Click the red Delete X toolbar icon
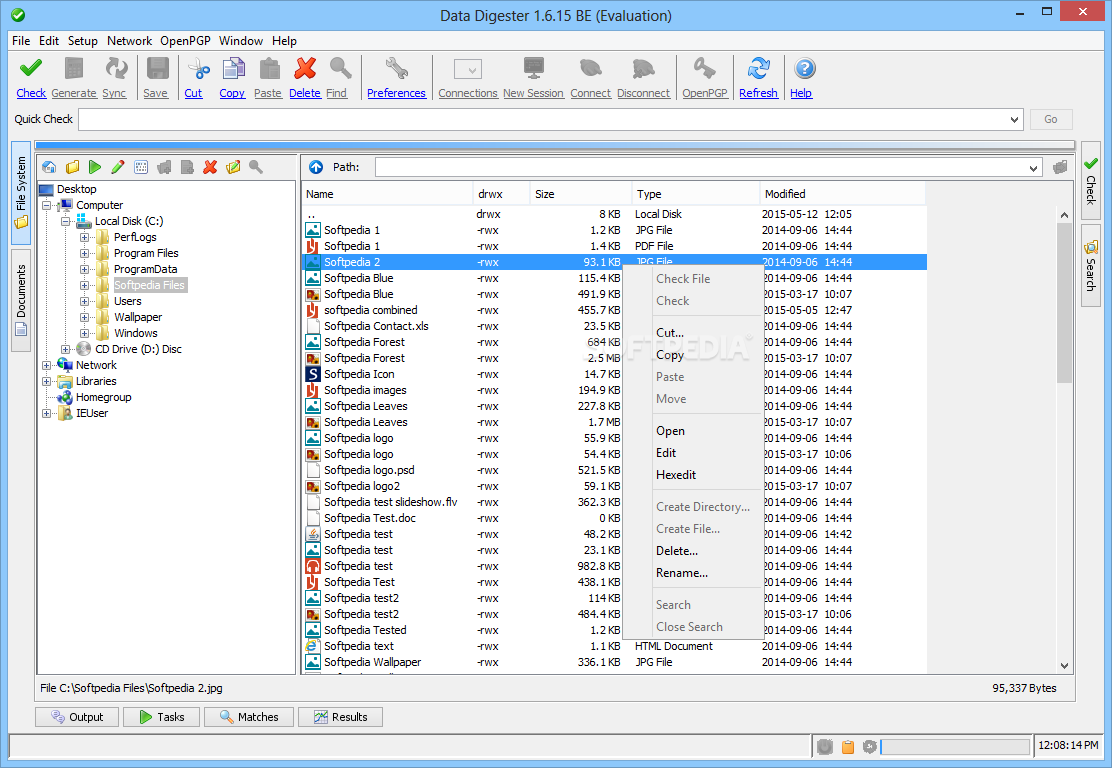This screenshot has height=768, width=1112. coord(305,69)
